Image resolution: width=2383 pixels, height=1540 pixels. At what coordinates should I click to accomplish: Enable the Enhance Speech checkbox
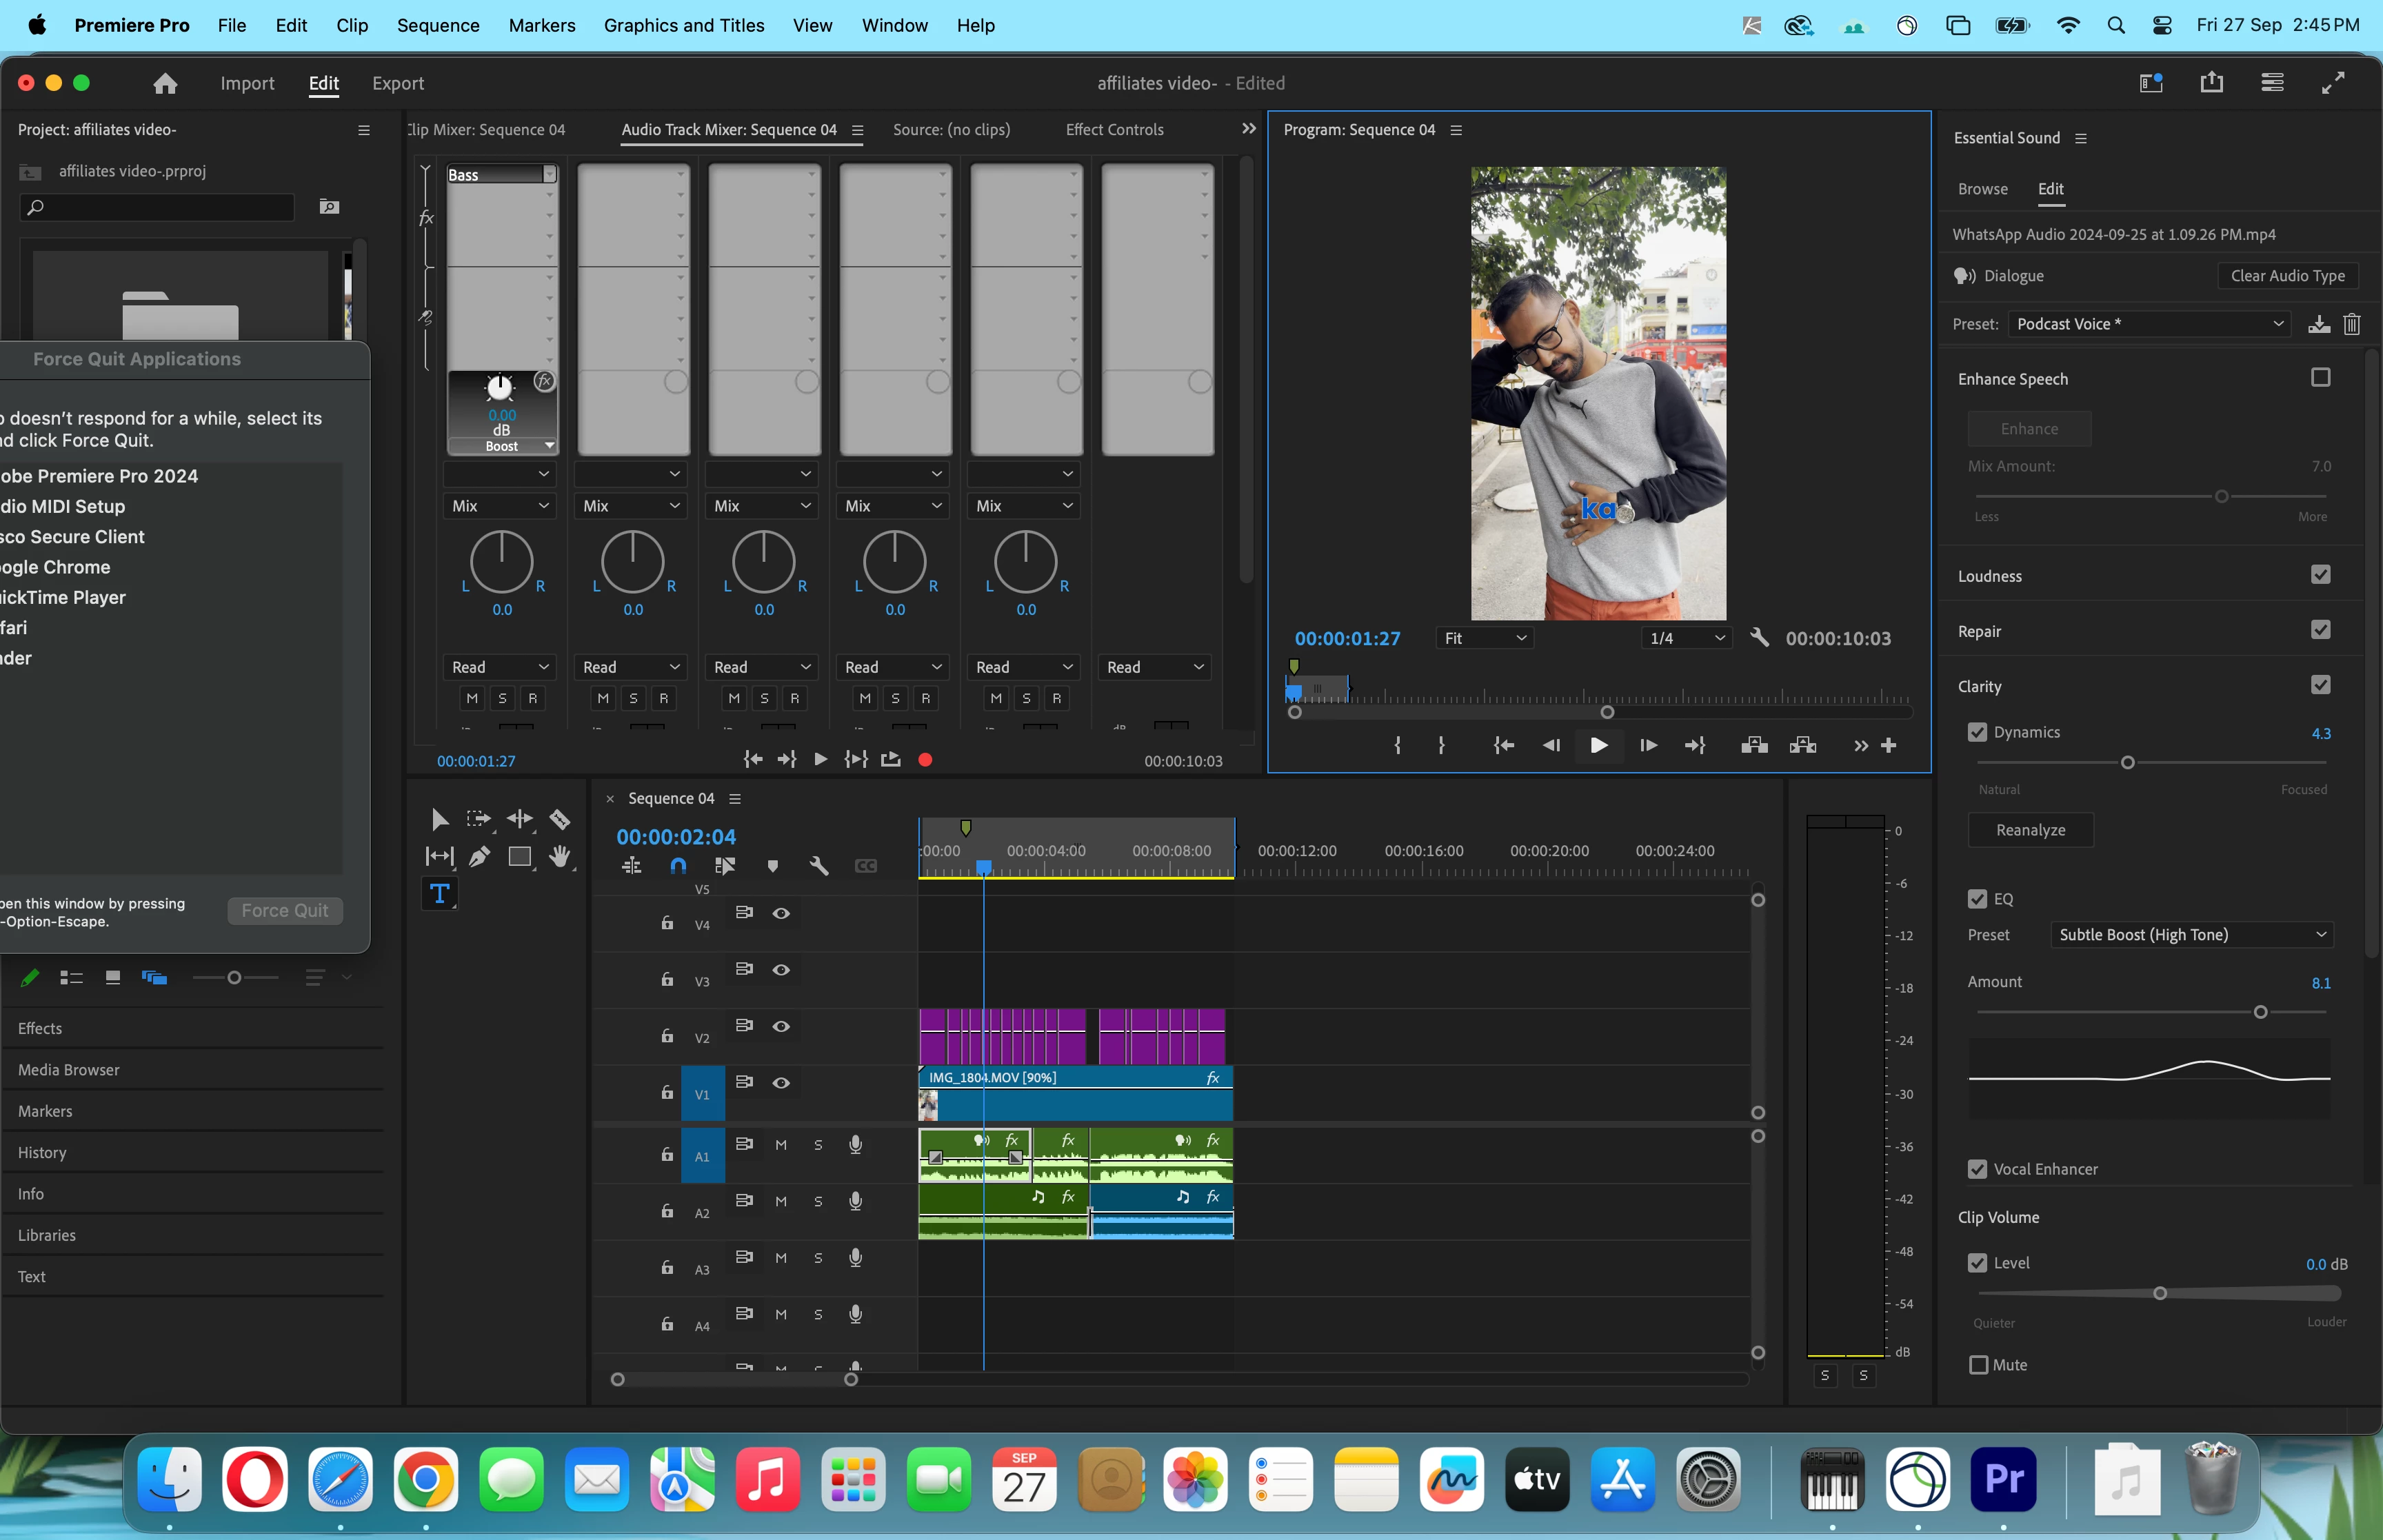tap(2320, 378)
